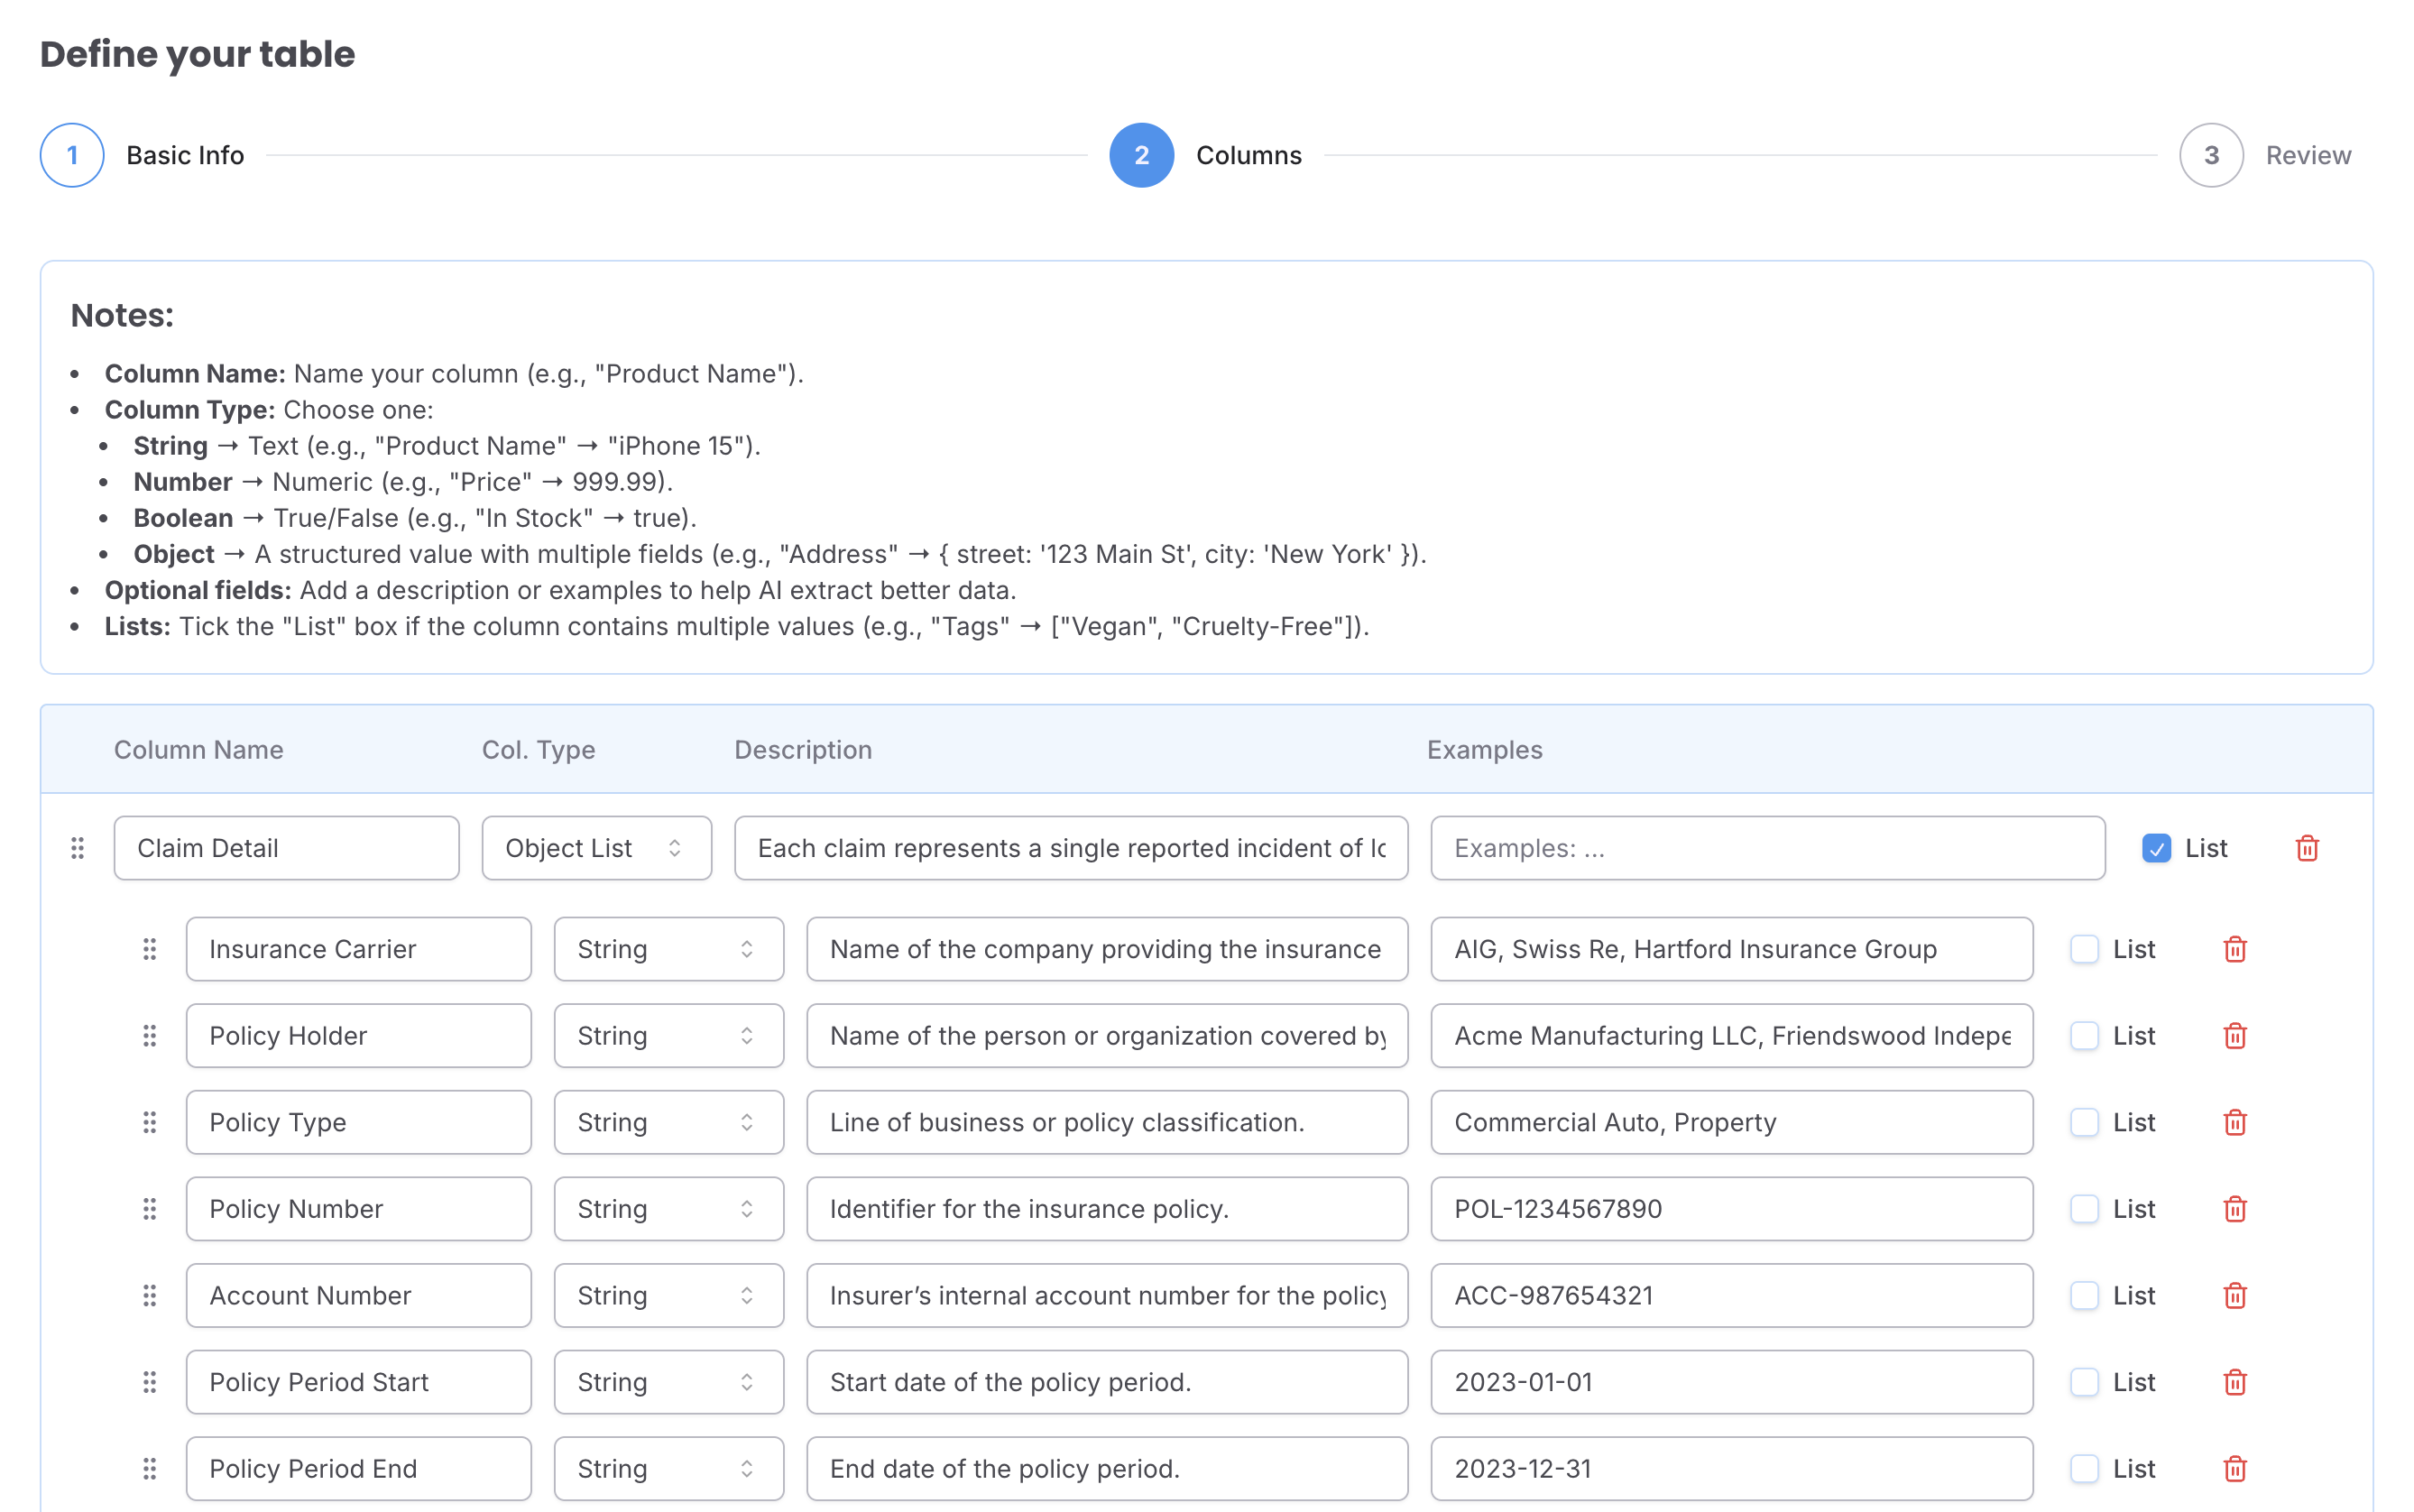Edit the POL-1234567890 examples field

(x=1732, y=1209)
